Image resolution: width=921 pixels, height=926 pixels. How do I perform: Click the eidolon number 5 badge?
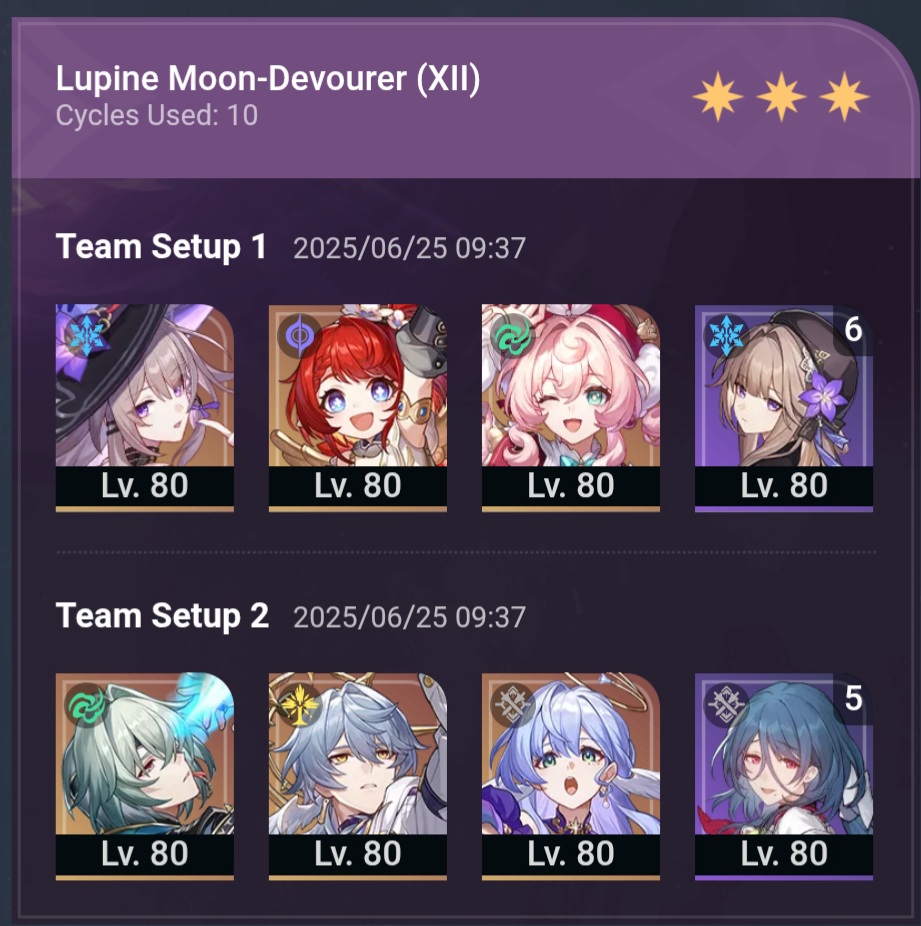click(x=853, y=699)
